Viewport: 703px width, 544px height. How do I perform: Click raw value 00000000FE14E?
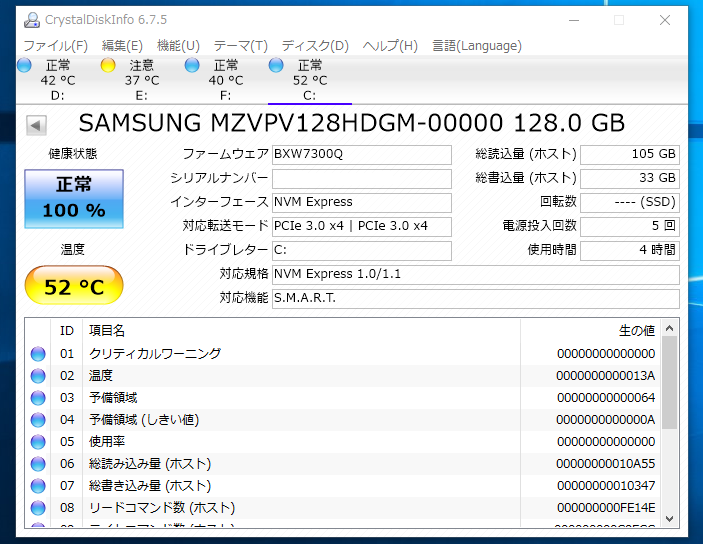(x=606, y=508)
